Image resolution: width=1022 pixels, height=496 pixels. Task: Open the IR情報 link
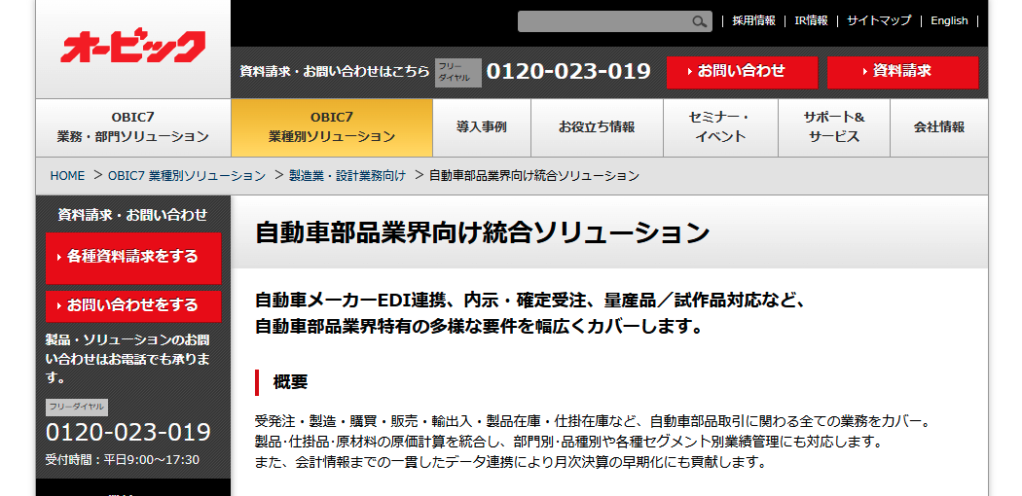tap(811, 20)
